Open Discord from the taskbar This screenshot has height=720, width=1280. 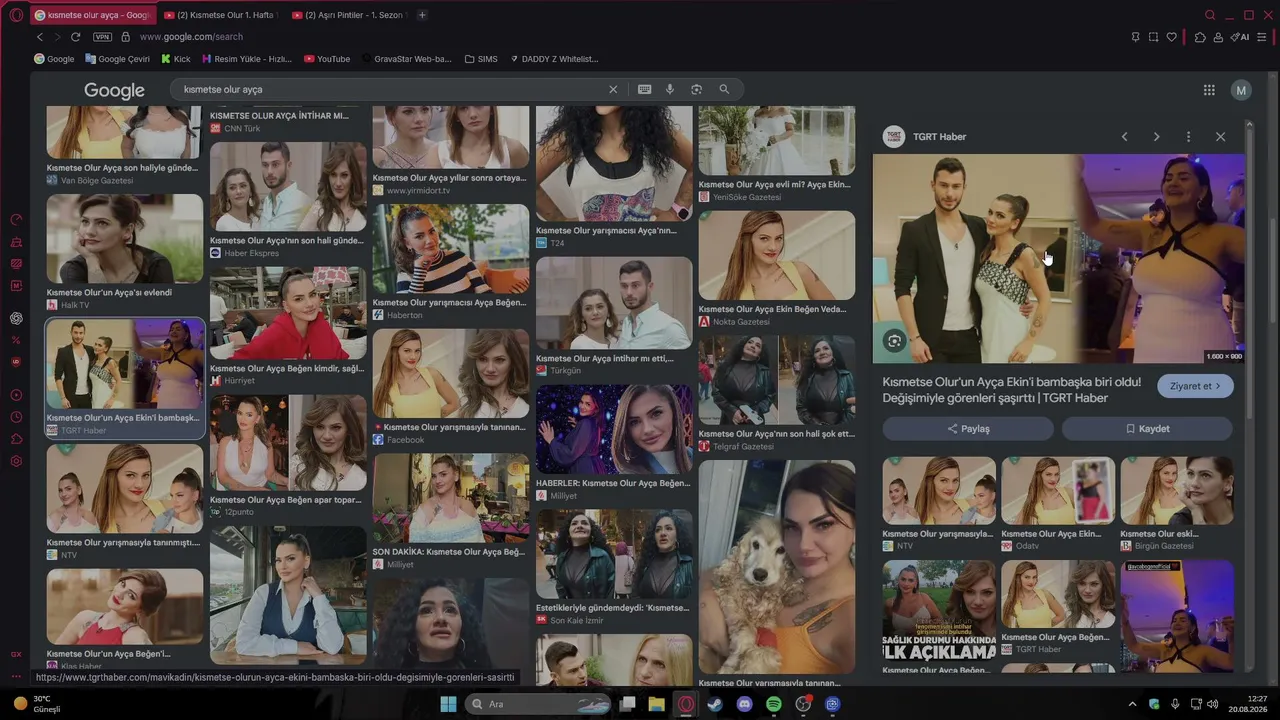pyautogui.click(x=744, y=704)
